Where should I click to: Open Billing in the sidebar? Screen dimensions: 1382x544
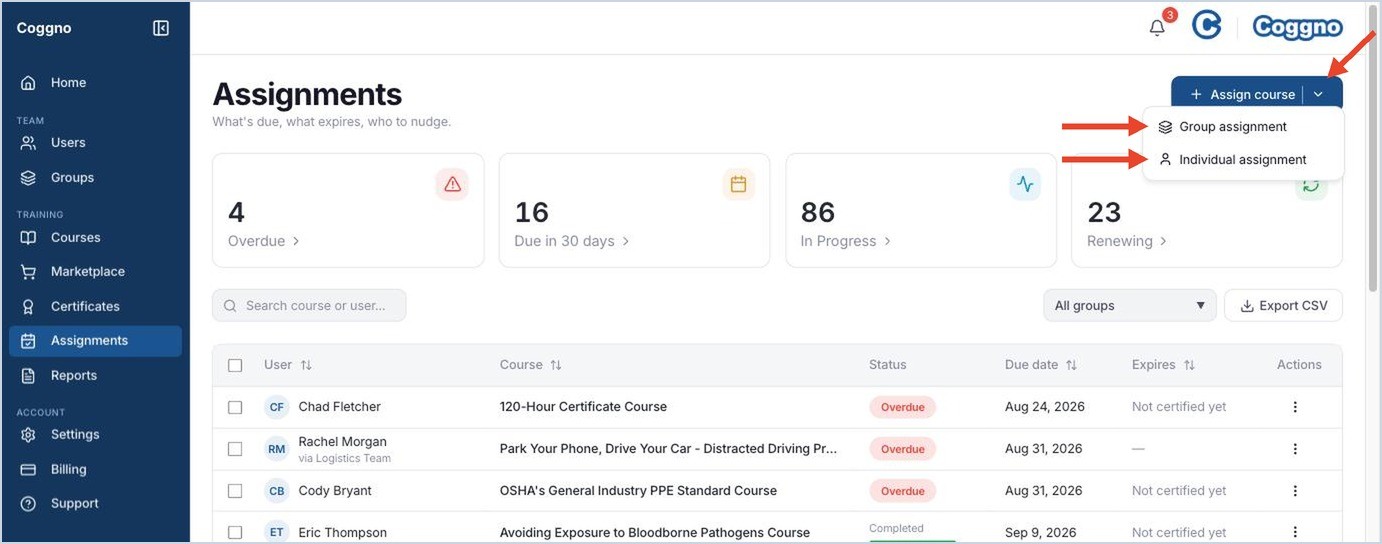click(95, 470)
